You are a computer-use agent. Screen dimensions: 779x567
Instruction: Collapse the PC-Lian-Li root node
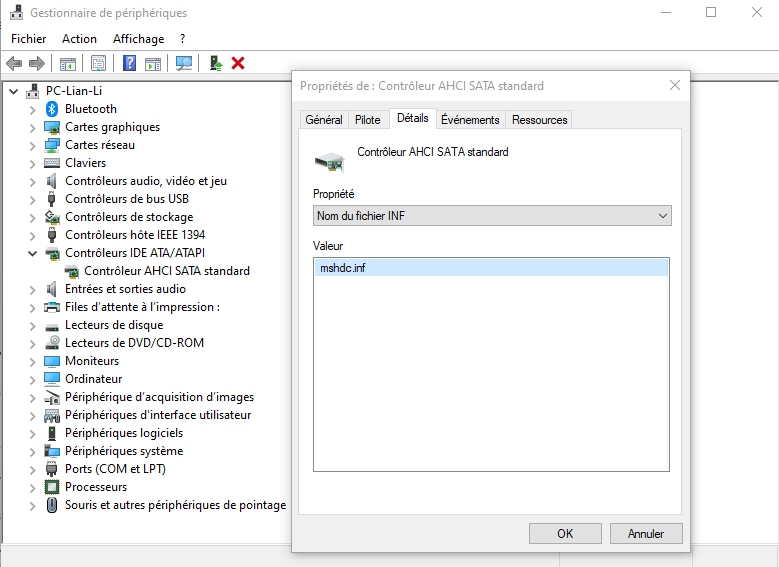(x=13, y=91)
